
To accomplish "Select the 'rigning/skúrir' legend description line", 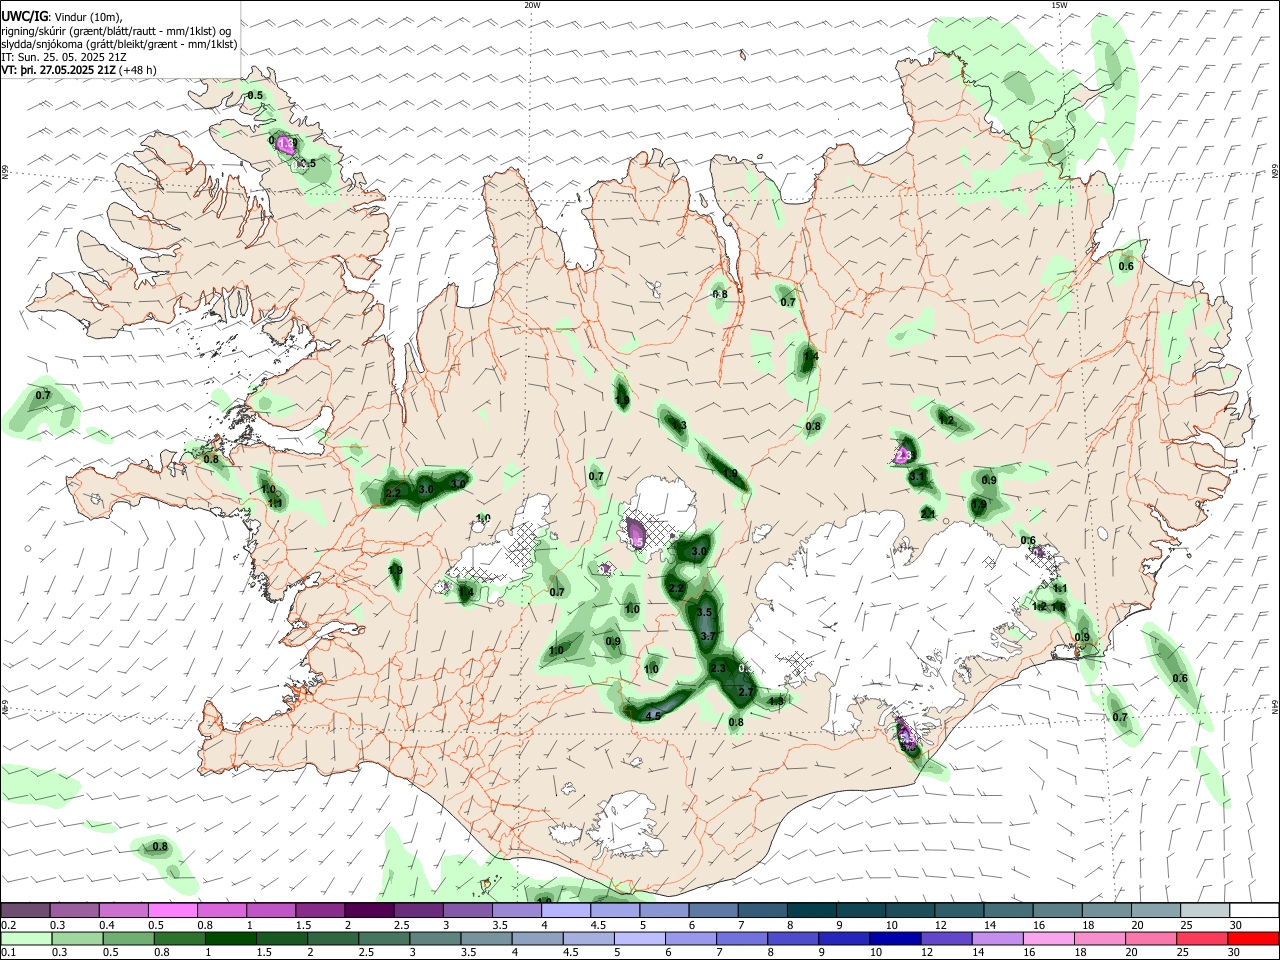I will [x=116, y=31].
